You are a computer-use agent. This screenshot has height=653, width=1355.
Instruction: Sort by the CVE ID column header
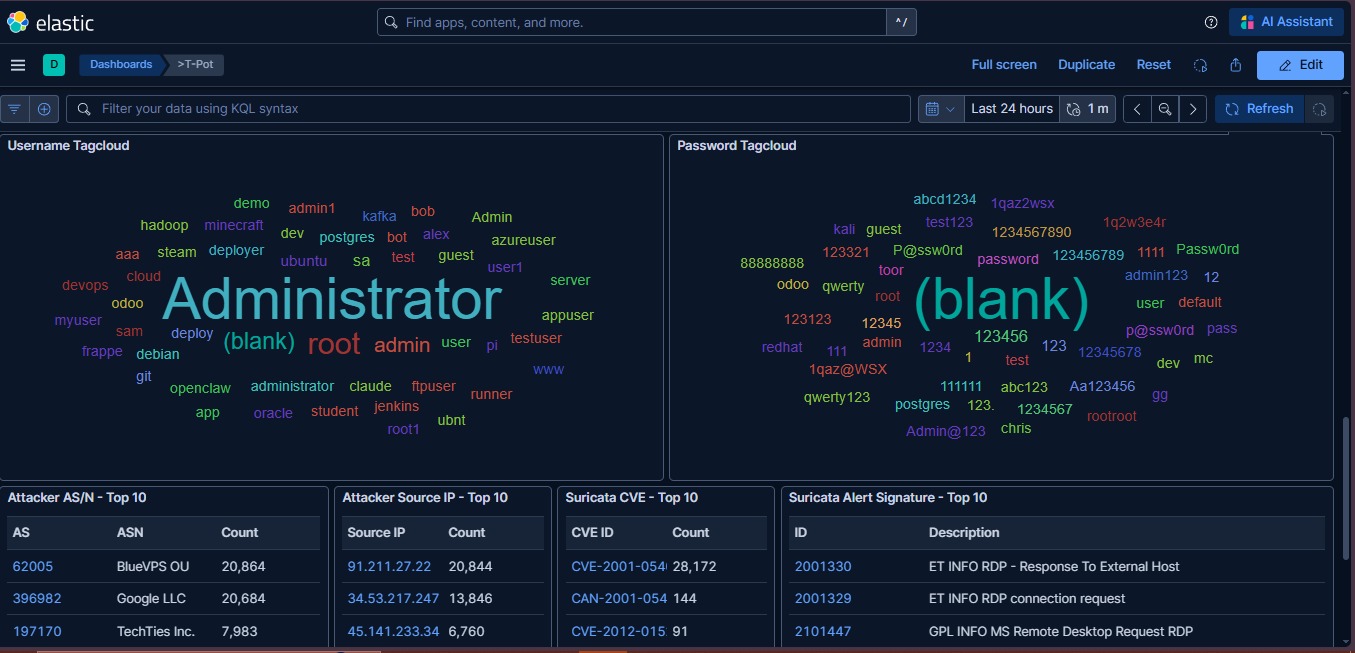point(592,533)
